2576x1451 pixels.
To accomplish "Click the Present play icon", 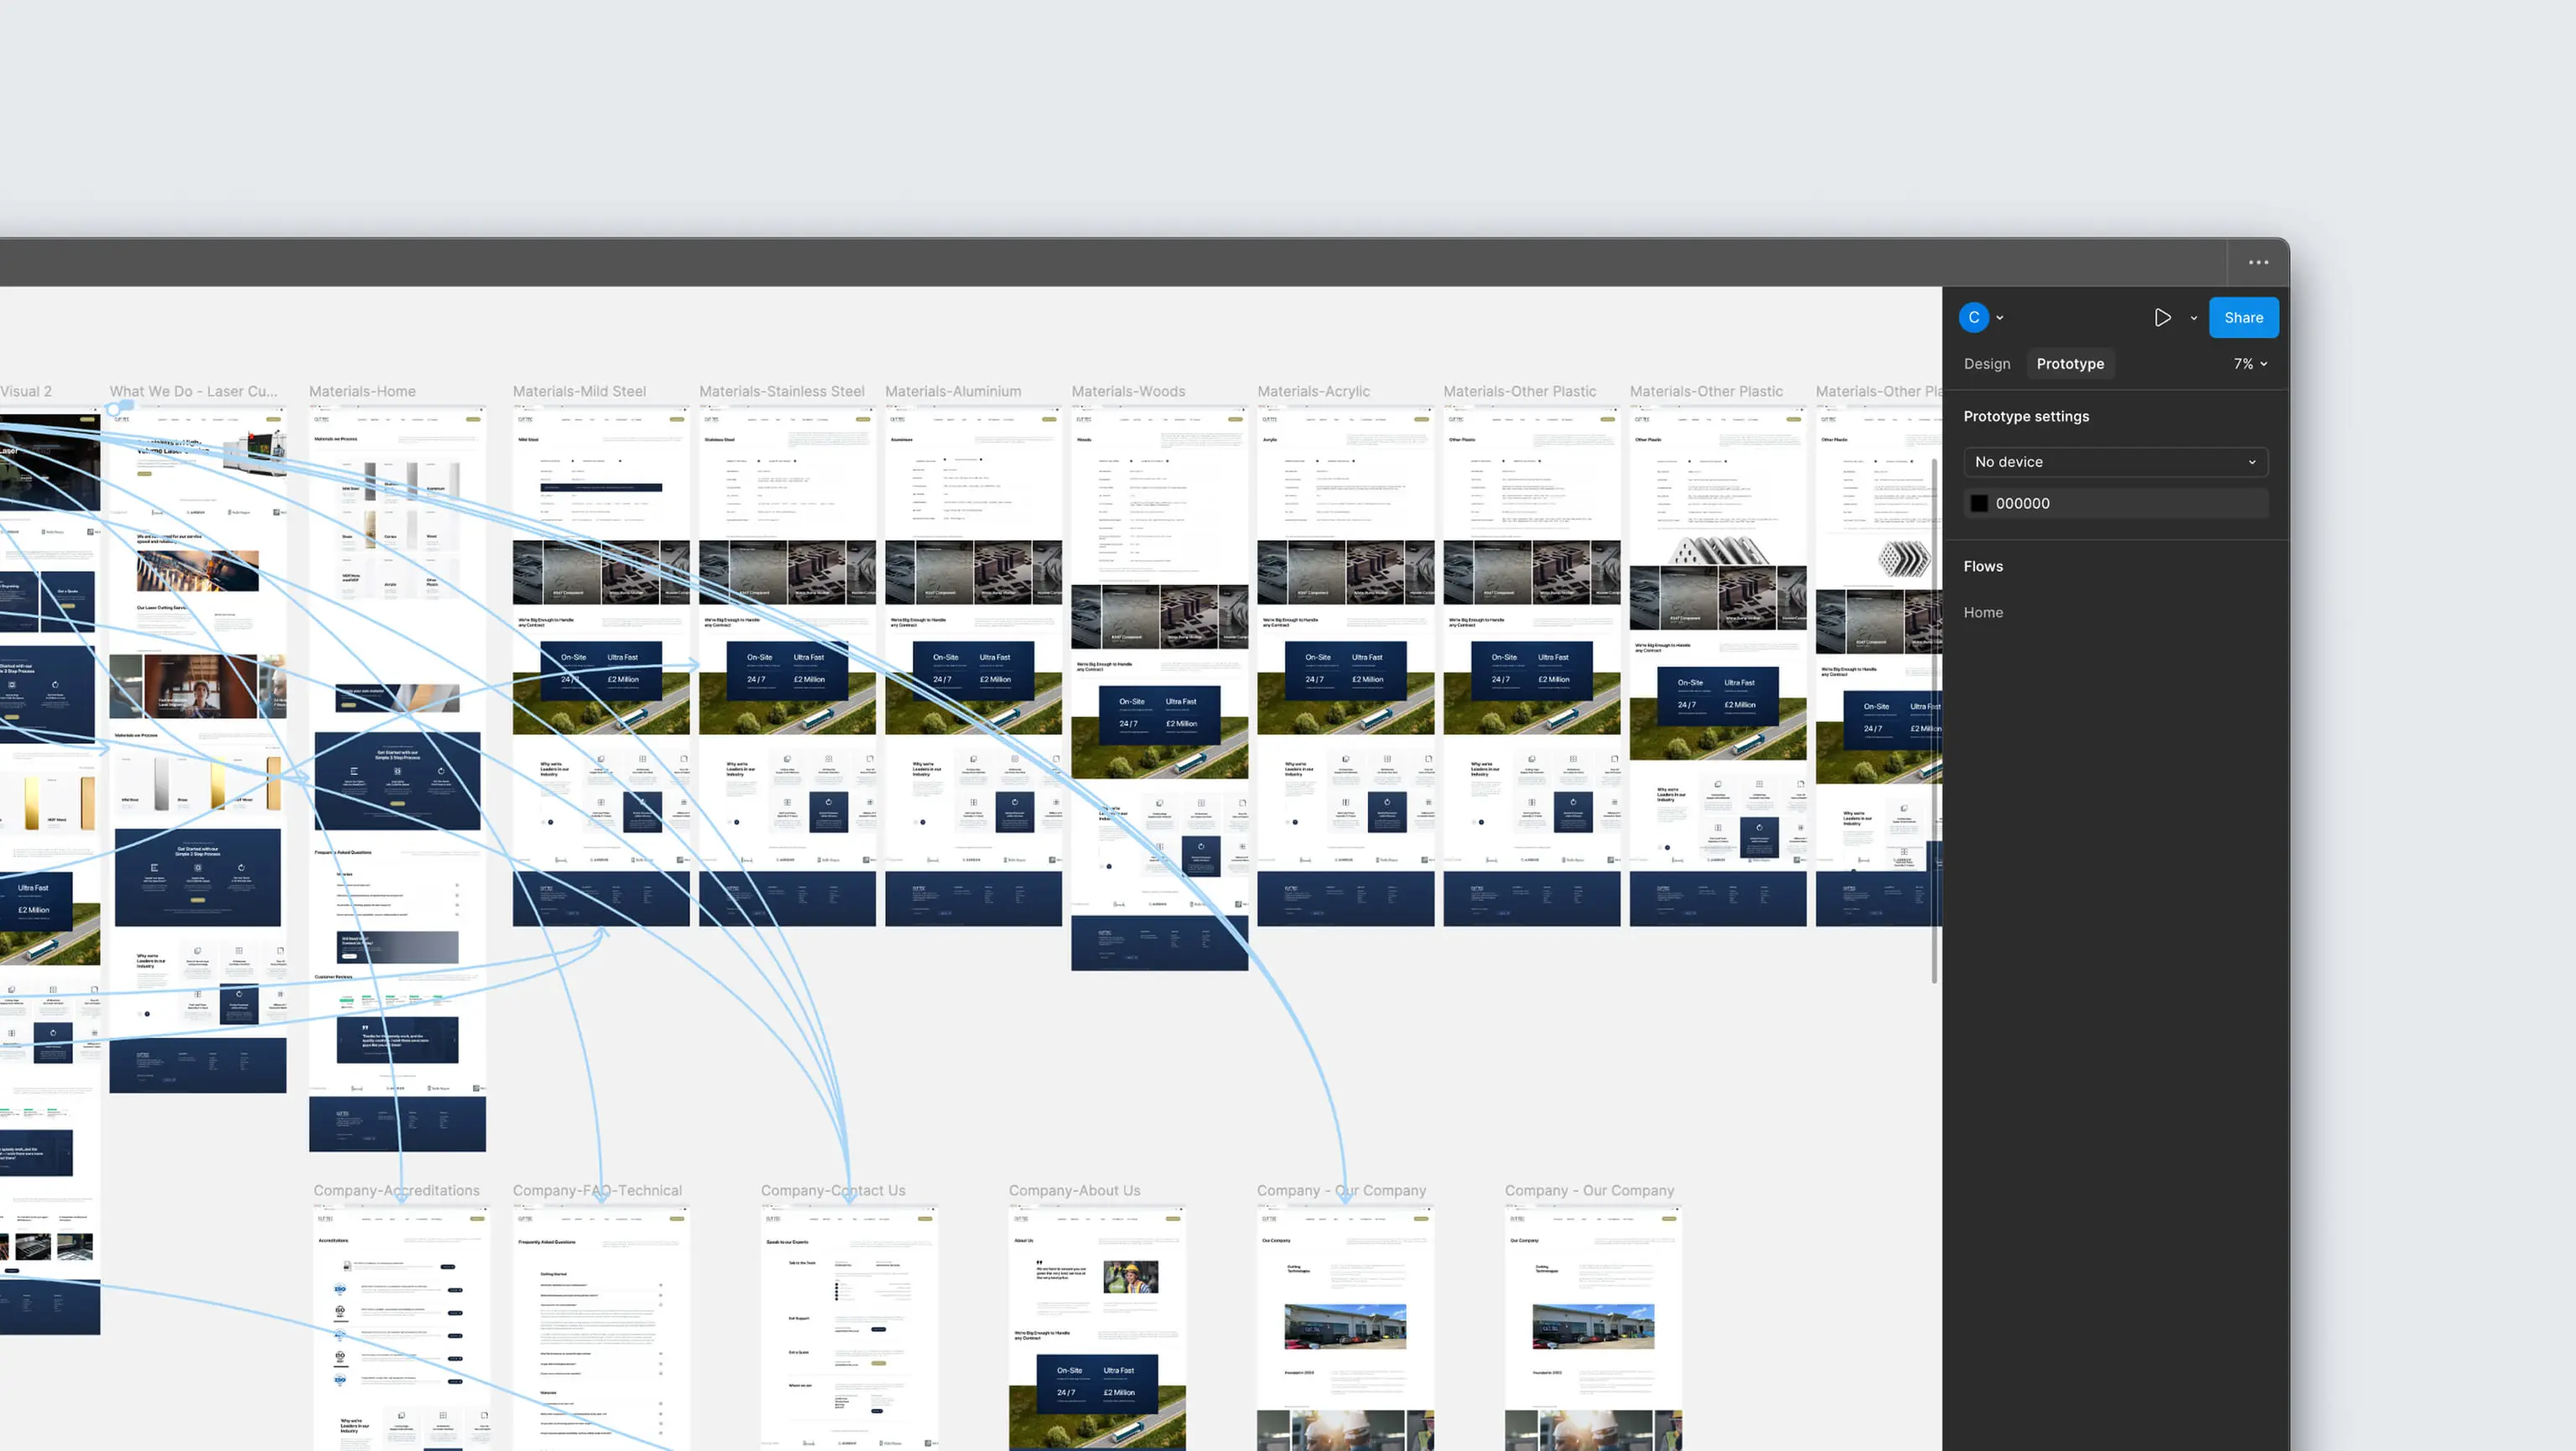I will pos(2162,318).
